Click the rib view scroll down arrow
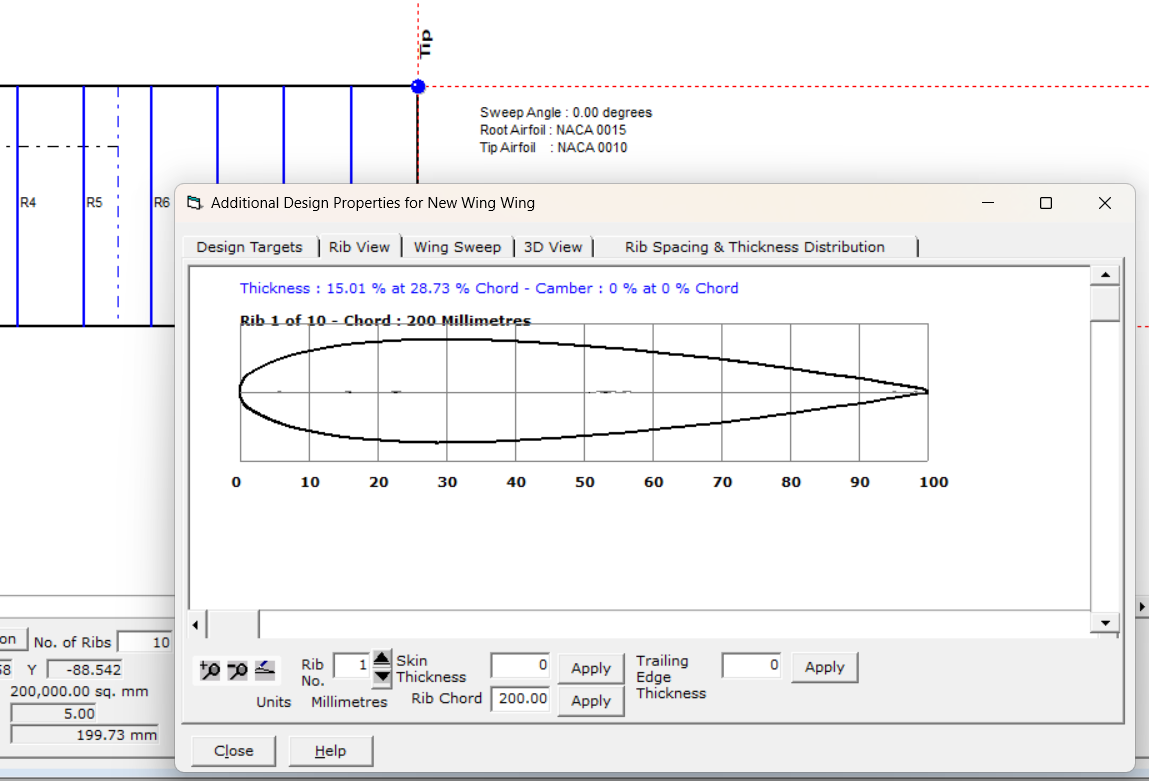This screenshot has width=1149, height=781. [1105, 623]
